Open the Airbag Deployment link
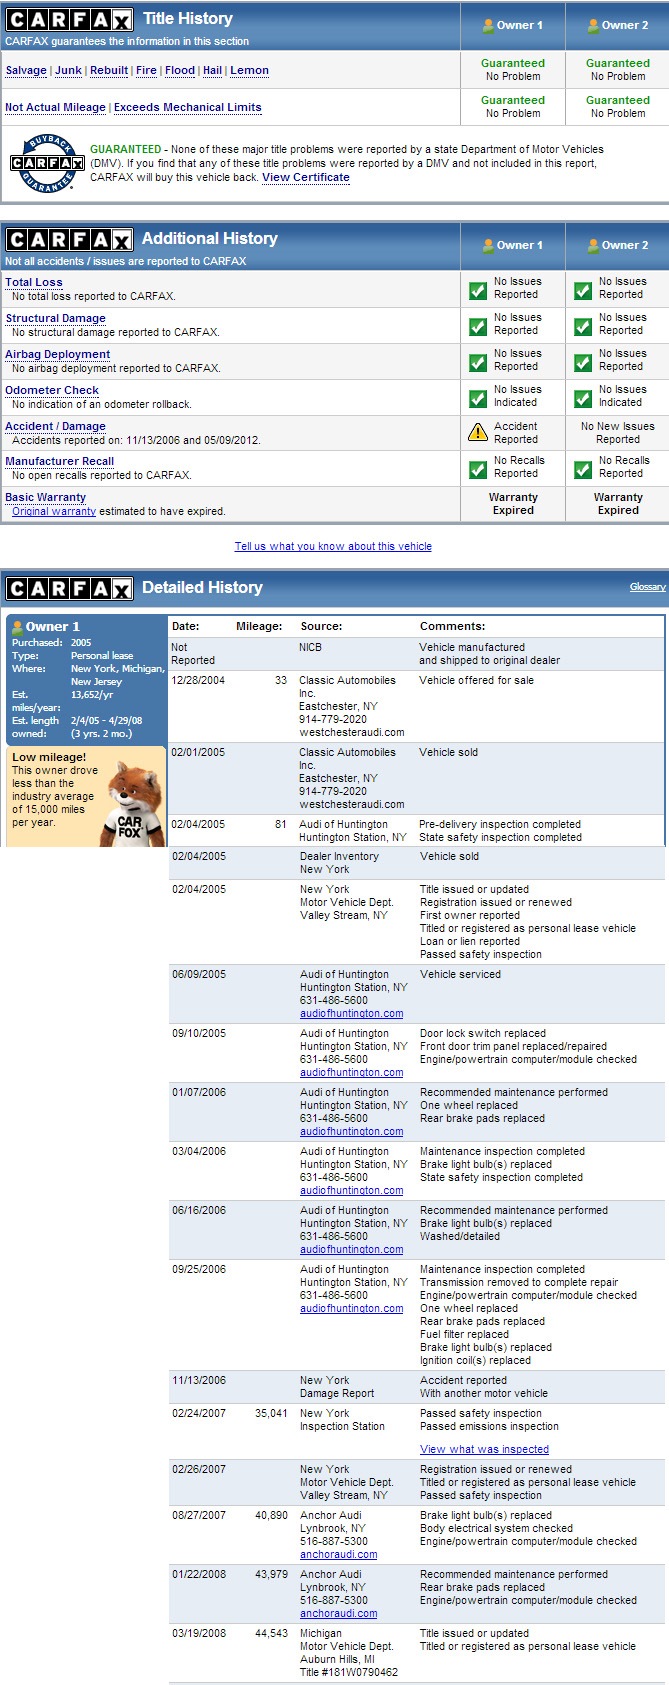 coord(58,355)
